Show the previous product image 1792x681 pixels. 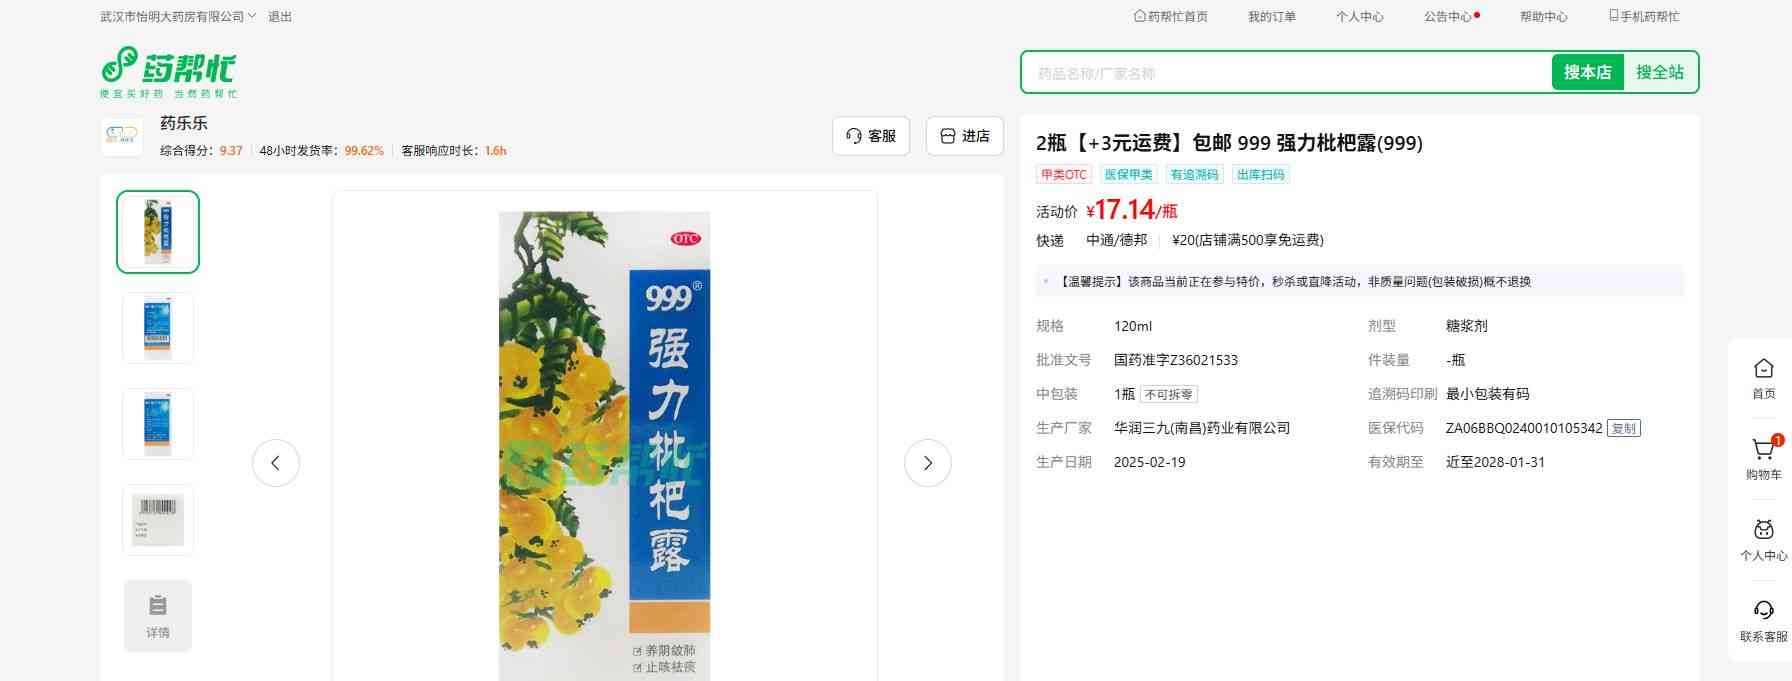[x=276, y=463]
